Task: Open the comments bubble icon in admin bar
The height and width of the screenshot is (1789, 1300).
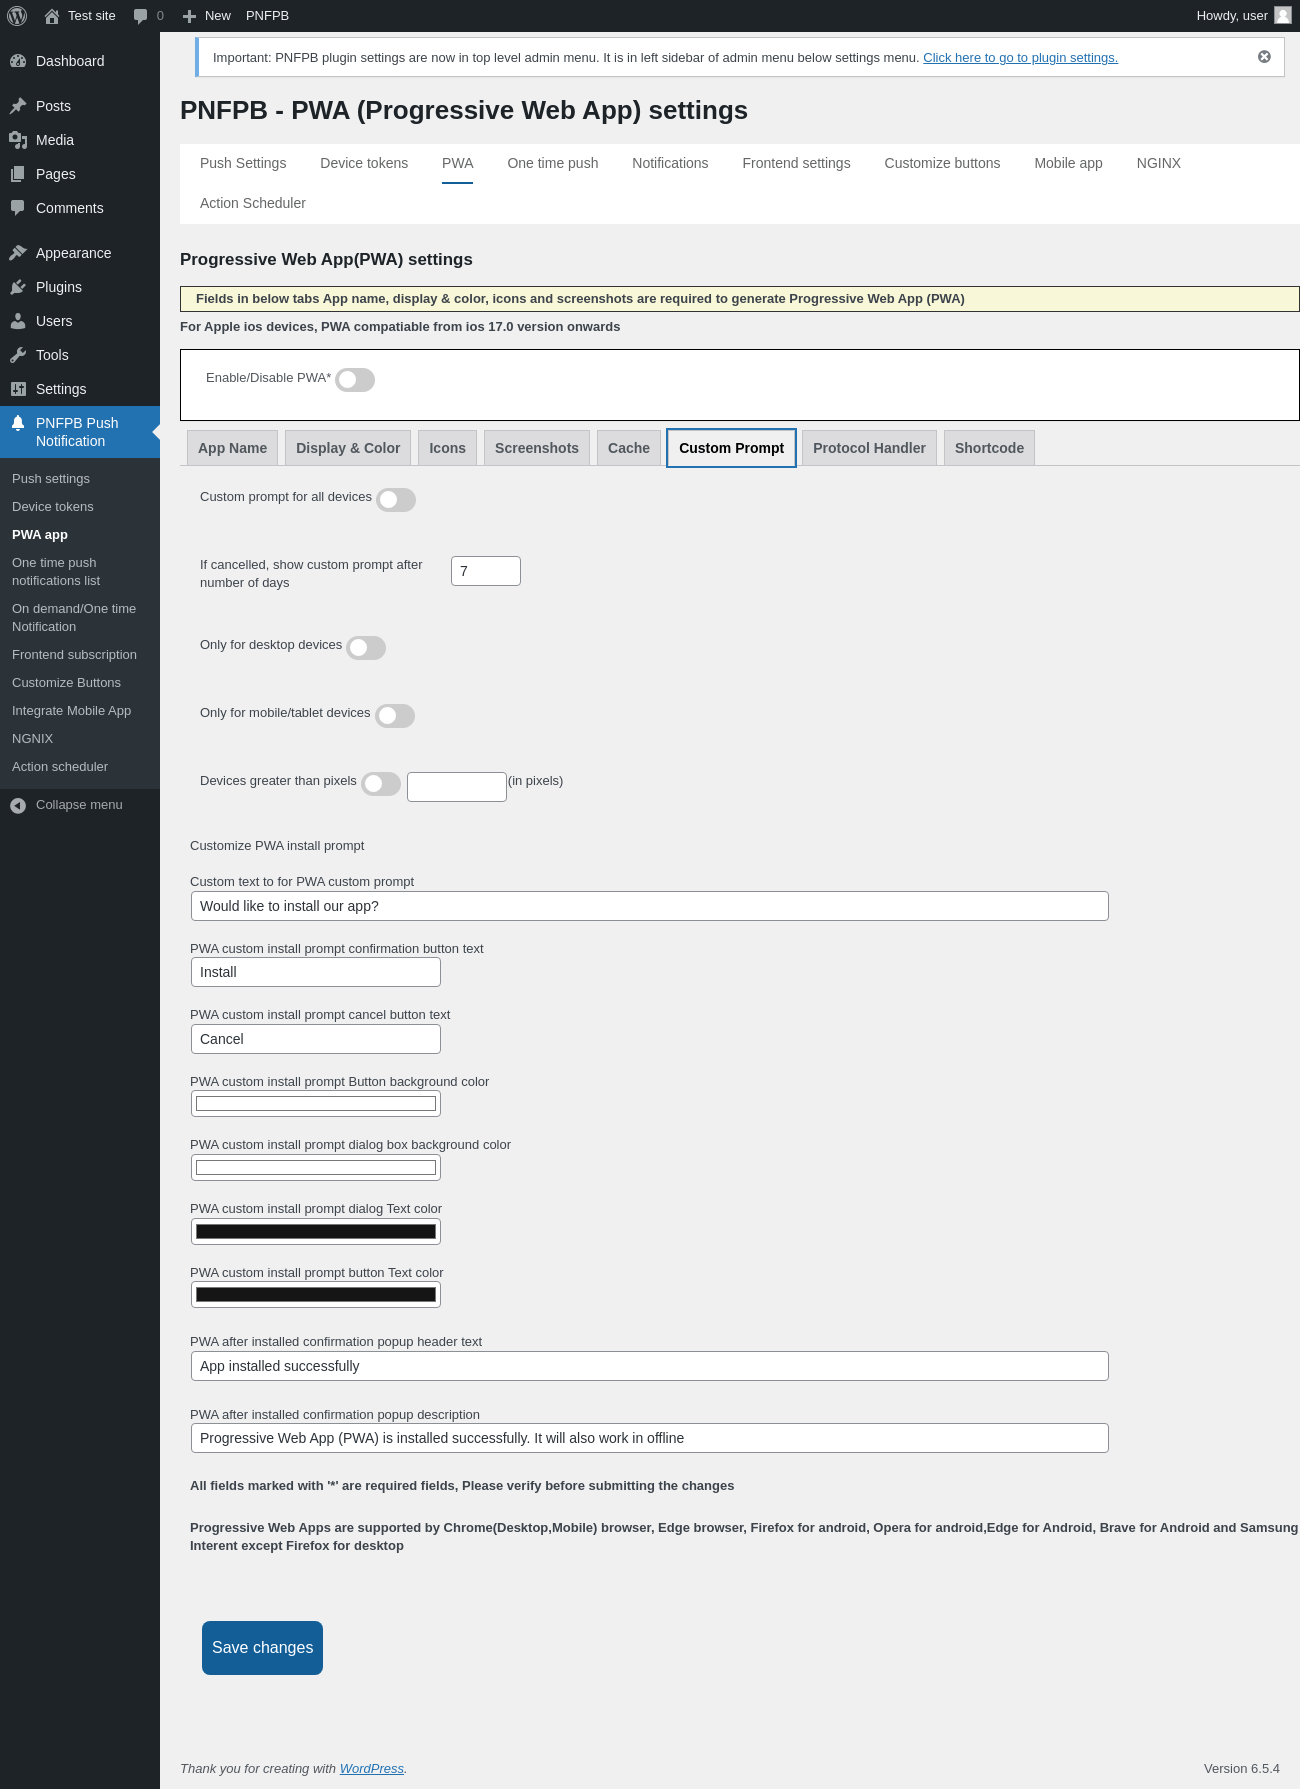Action: pyautogui.click(x=140, y=16)
